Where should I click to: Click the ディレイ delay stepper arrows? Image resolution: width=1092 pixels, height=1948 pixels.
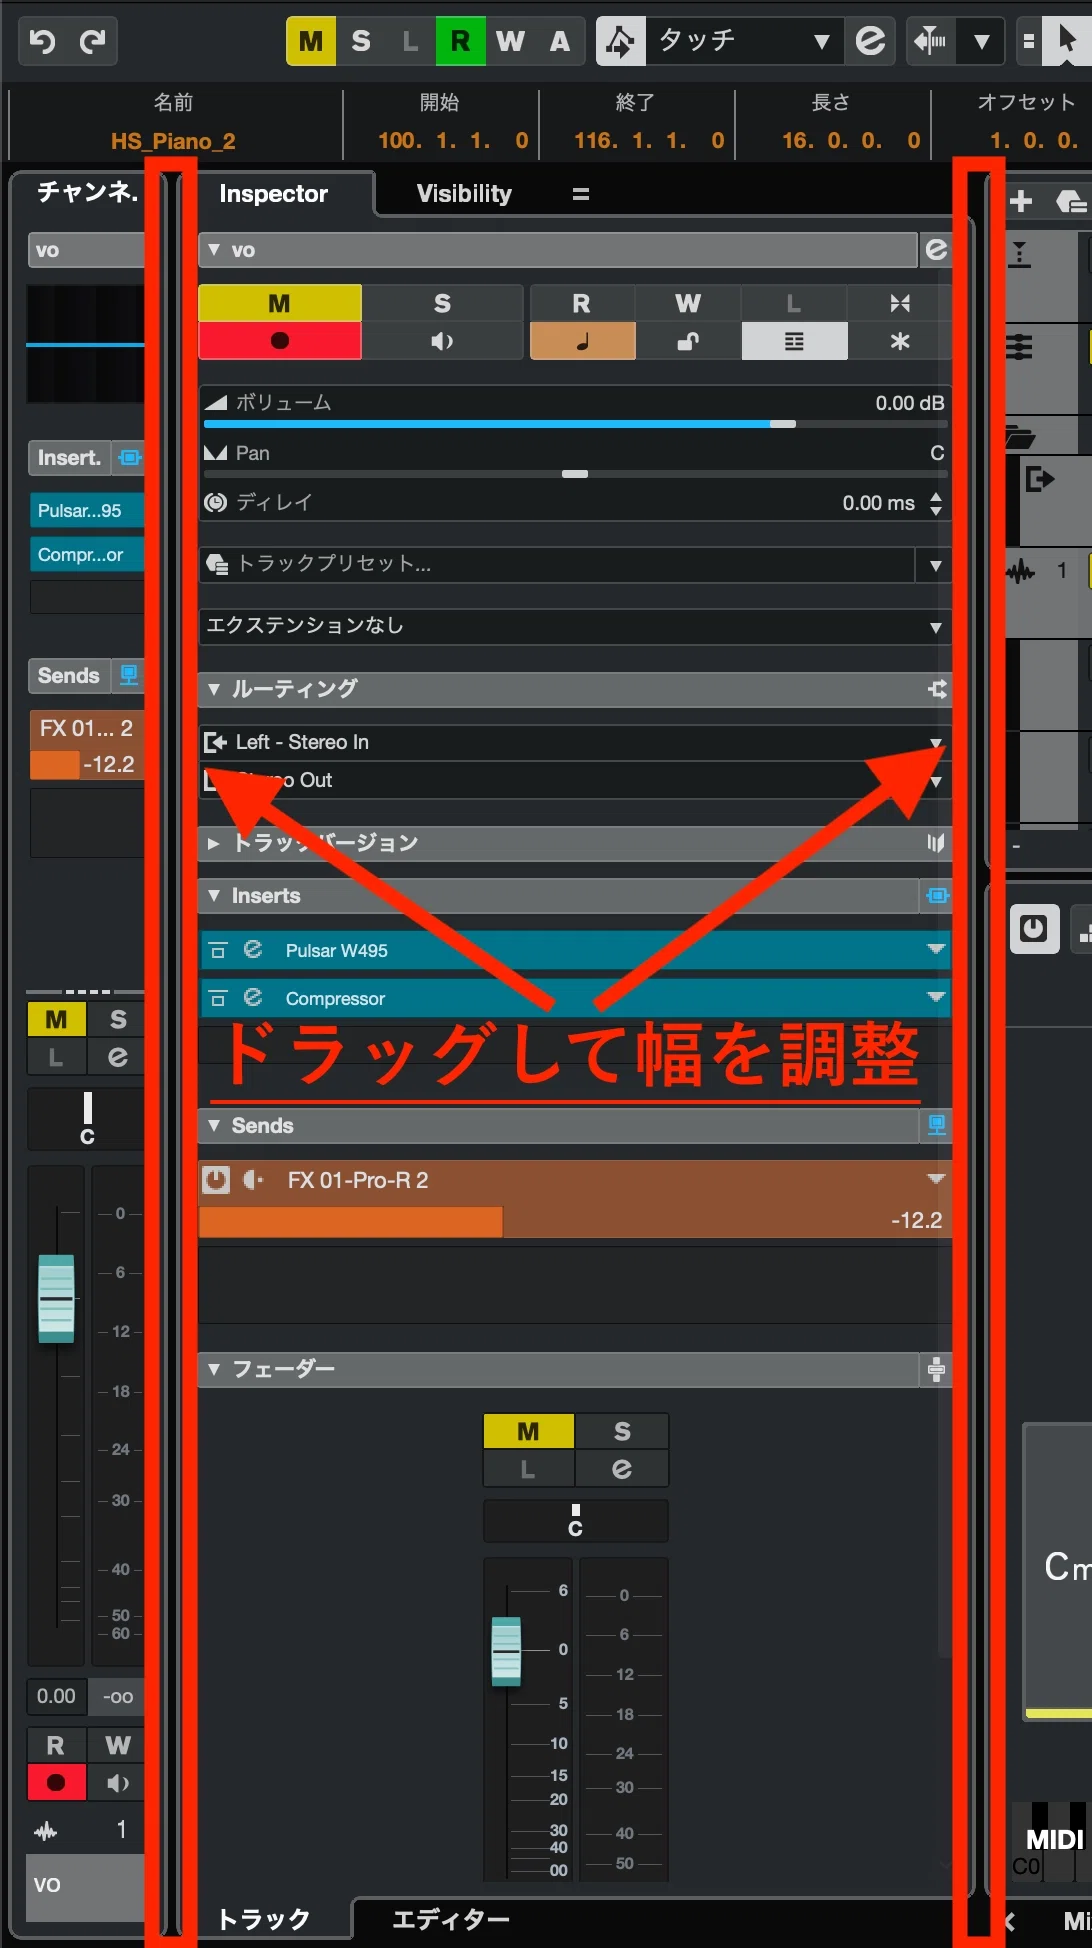point(936,503)
